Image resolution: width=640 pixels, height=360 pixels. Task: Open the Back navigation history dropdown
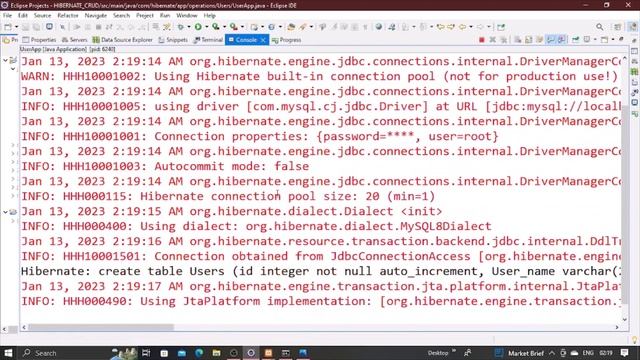coord(471,27)
